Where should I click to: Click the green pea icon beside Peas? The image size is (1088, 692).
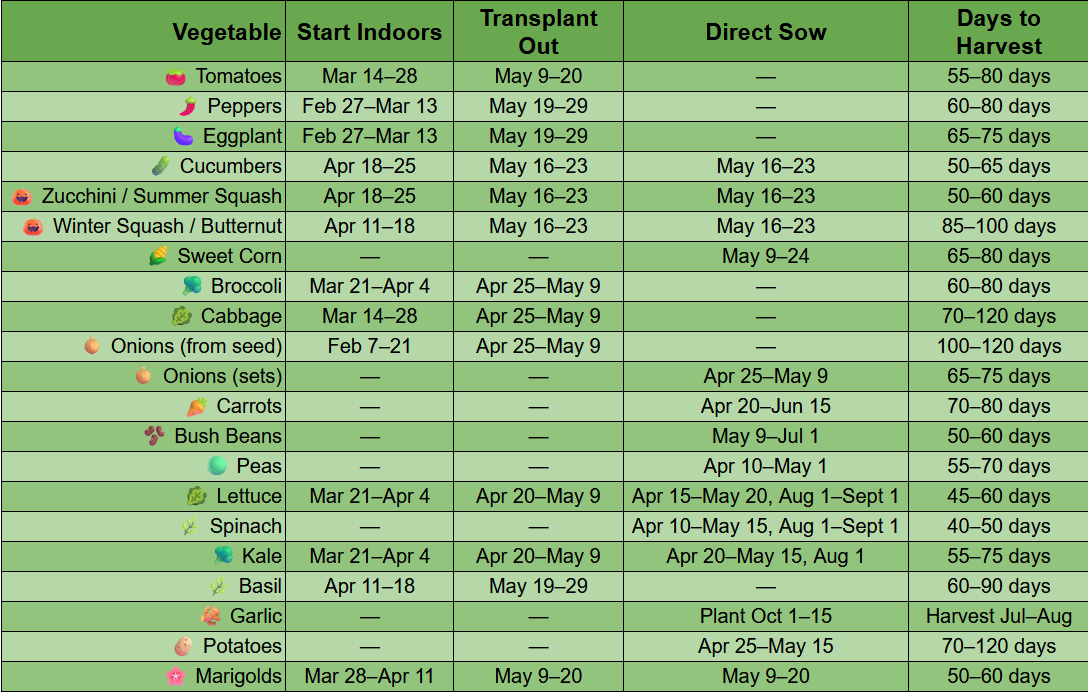217,466
